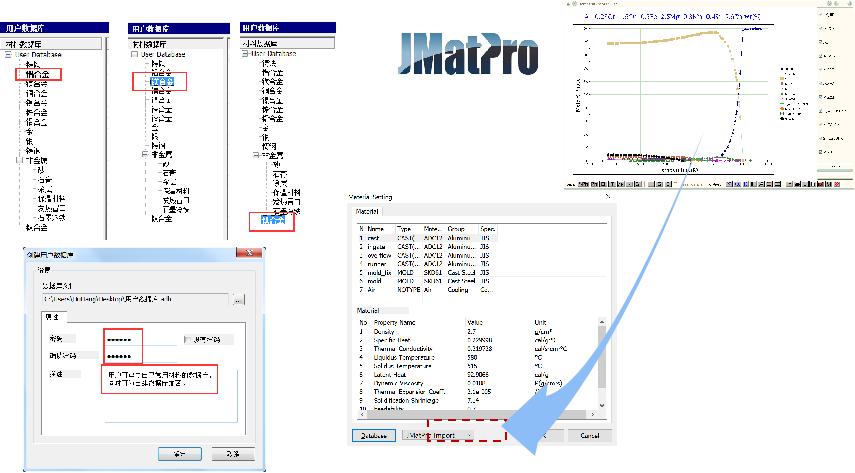
Task: Click Cancel in Material Setting dialog
Action: pyautogui.click(x=589, y=435)
